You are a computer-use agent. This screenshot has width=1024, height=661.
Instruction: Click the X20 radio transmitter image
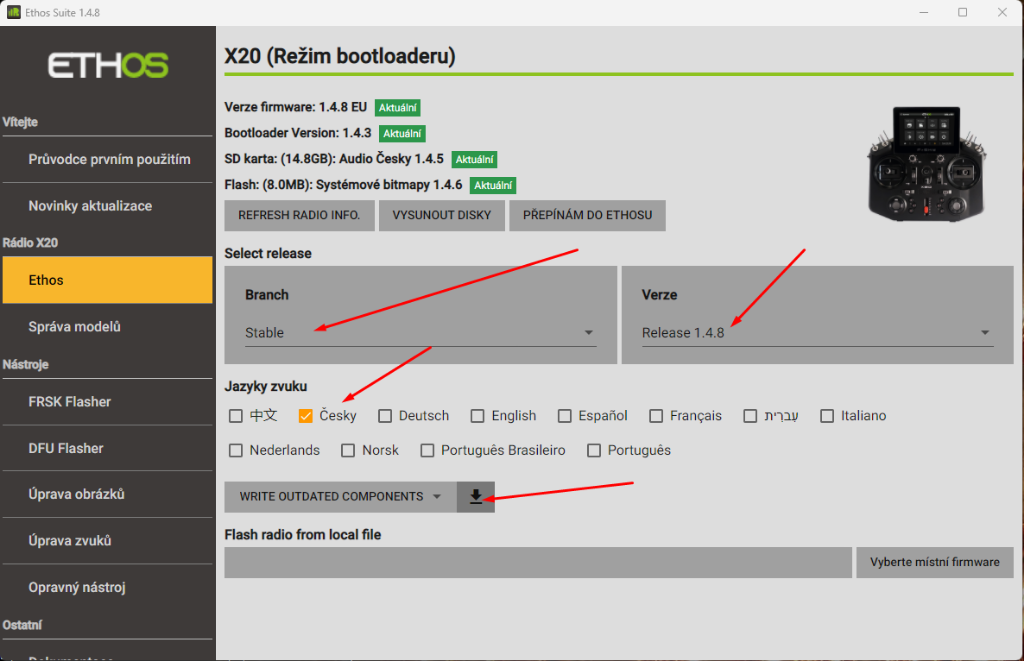925,162
